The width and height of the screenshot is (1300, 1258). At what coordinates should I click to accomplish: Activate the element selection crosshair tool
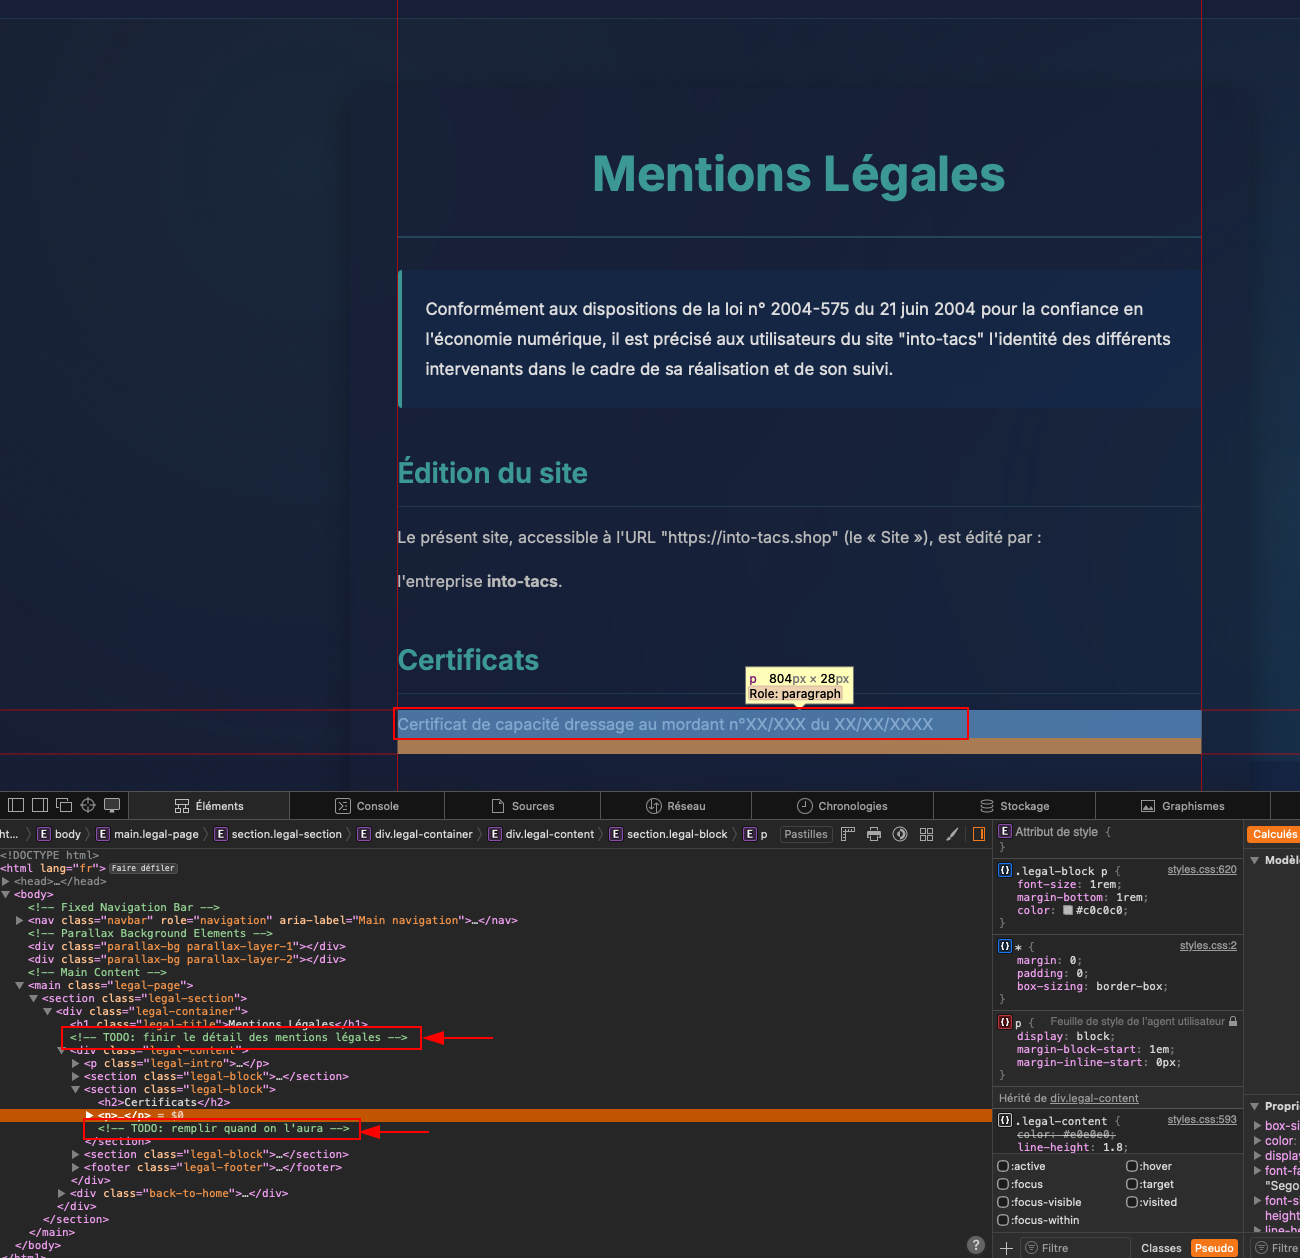pyautogui.click(x=88, y=805)
